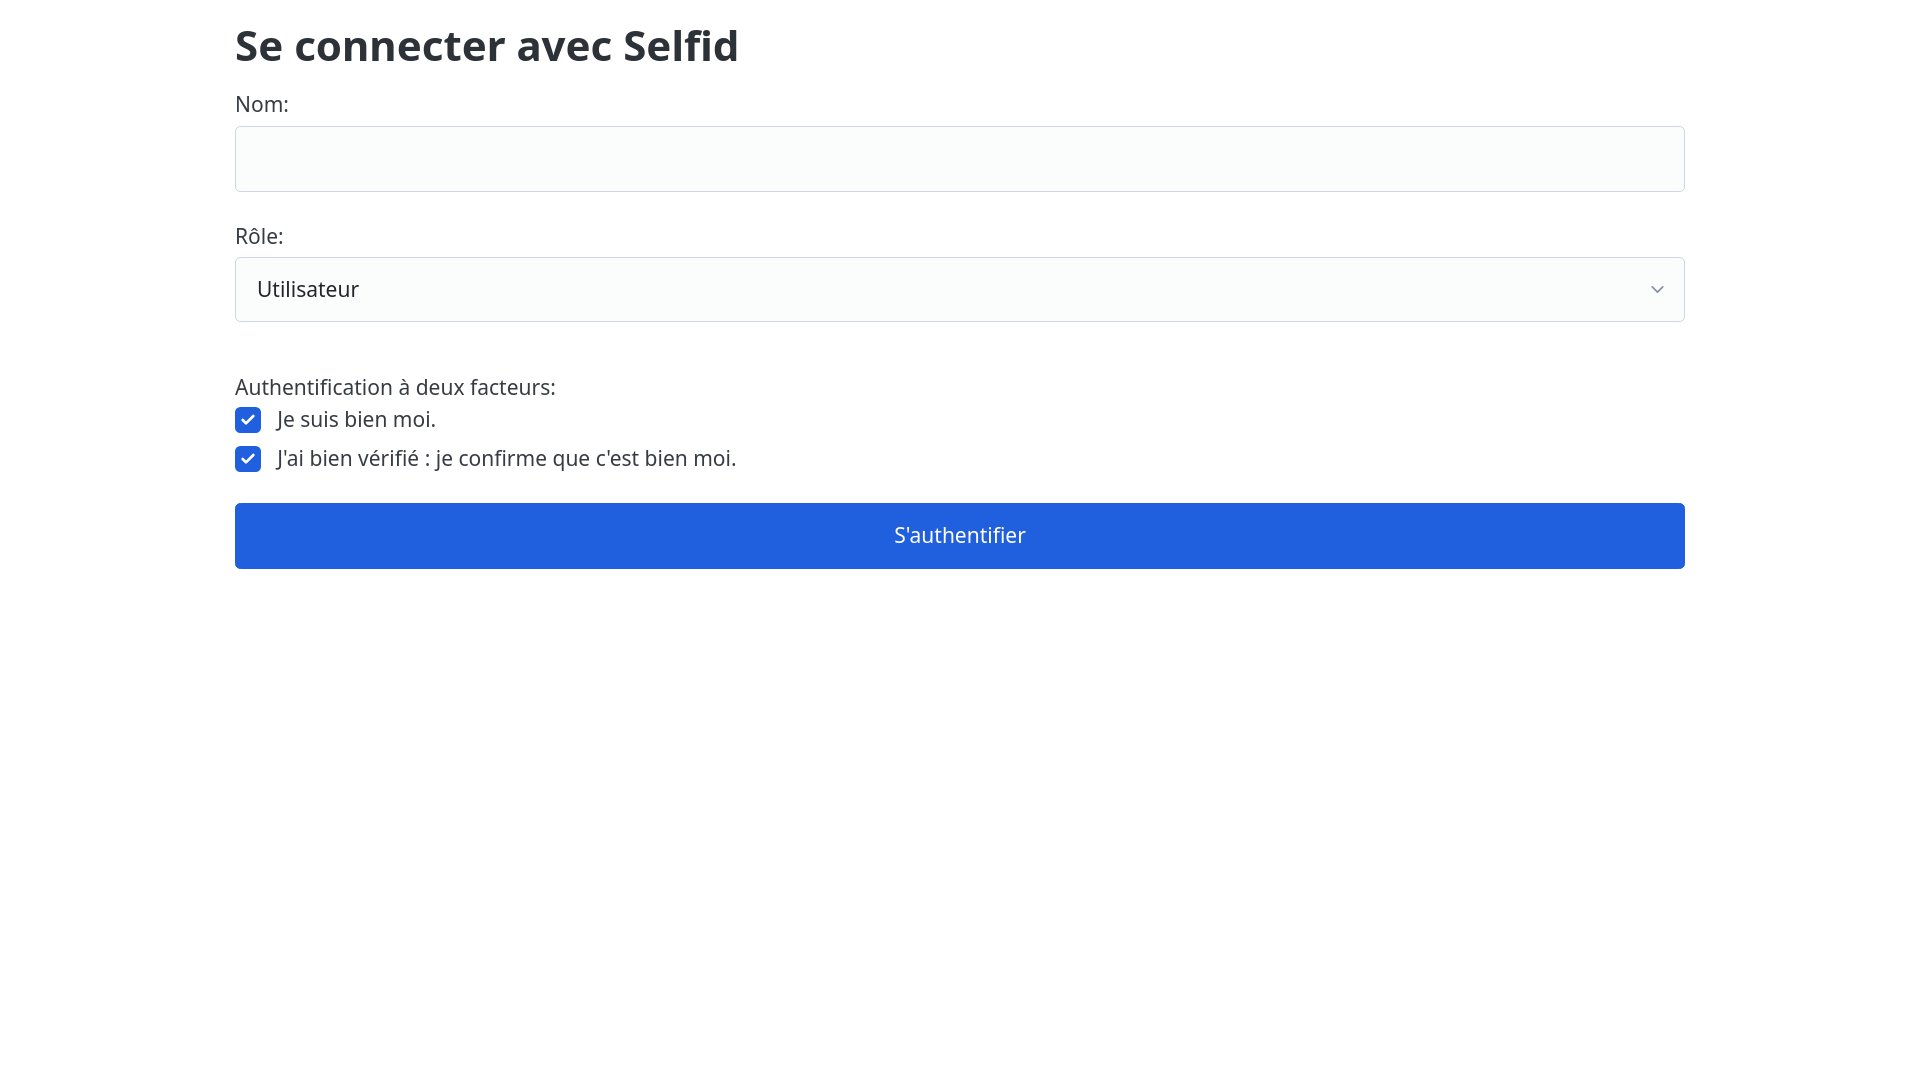Select the "Utilisateur" text in the role box
Viewport: 1920px width, 1080px height.
point(308,289)
